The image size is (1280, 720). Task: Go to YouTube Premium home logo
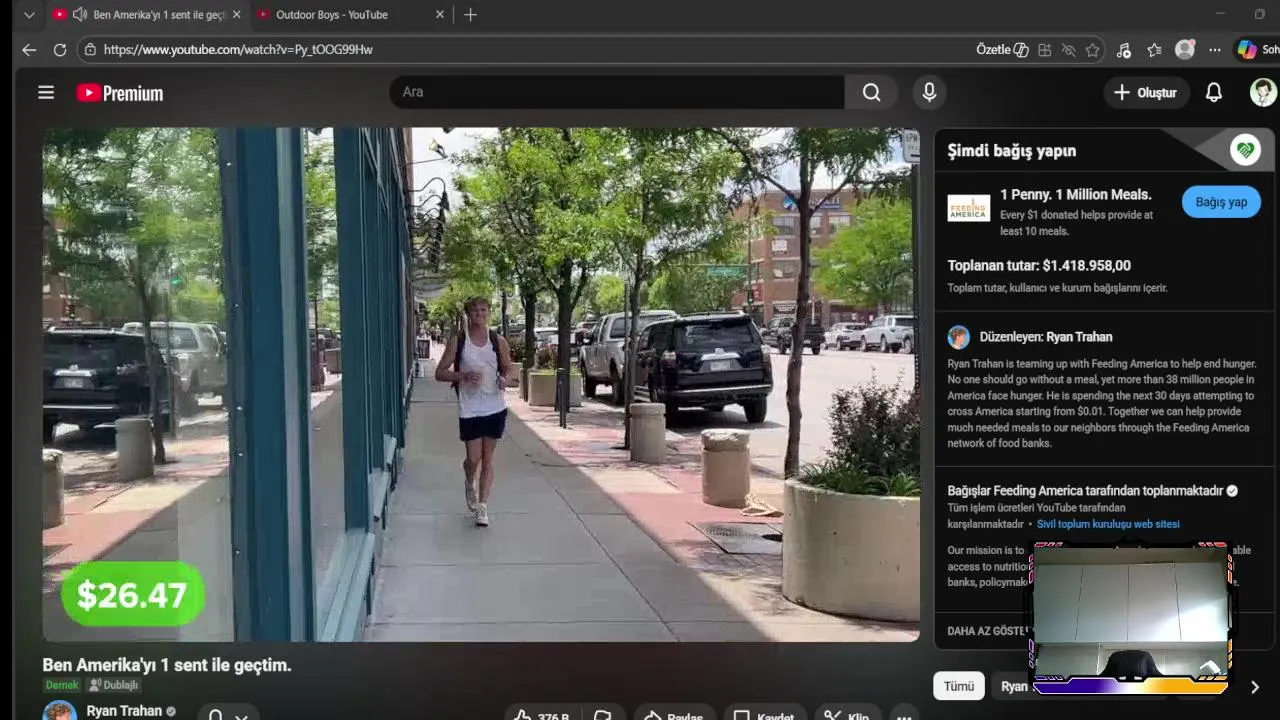click(x=120, y=93)
